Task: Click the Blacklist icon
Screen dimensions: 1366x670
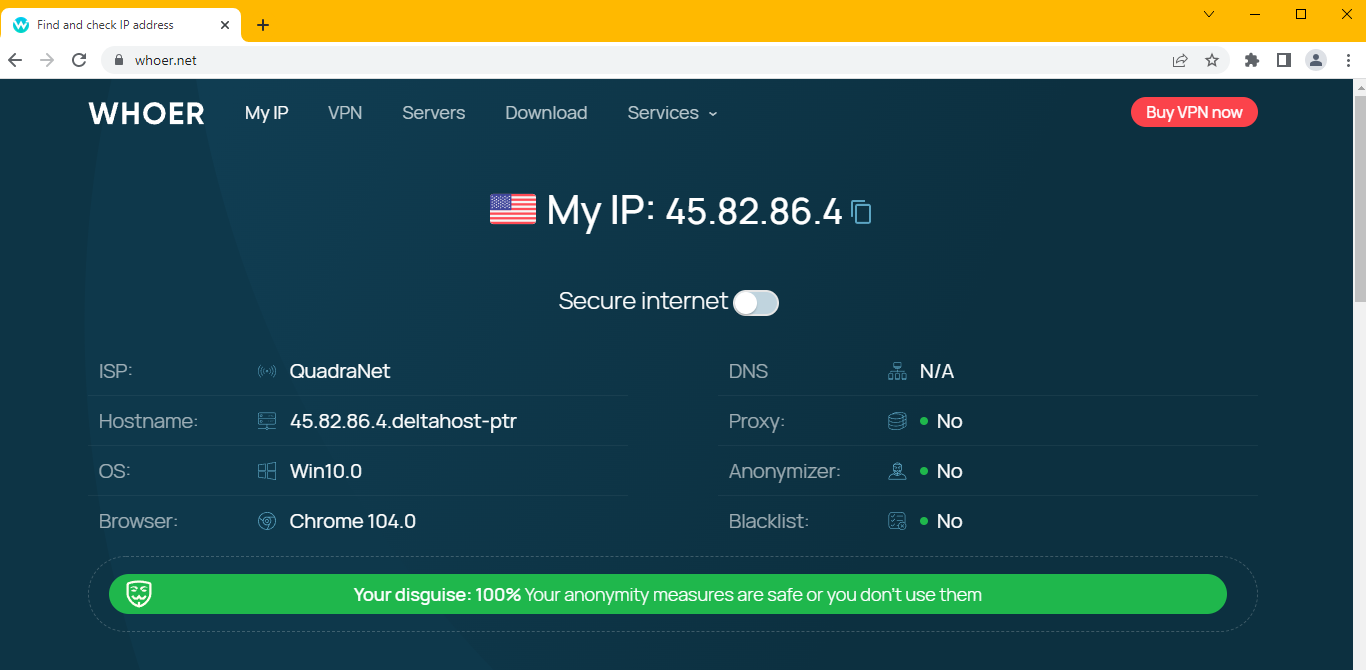Action: pyautogui.click(x=897, y=521)
